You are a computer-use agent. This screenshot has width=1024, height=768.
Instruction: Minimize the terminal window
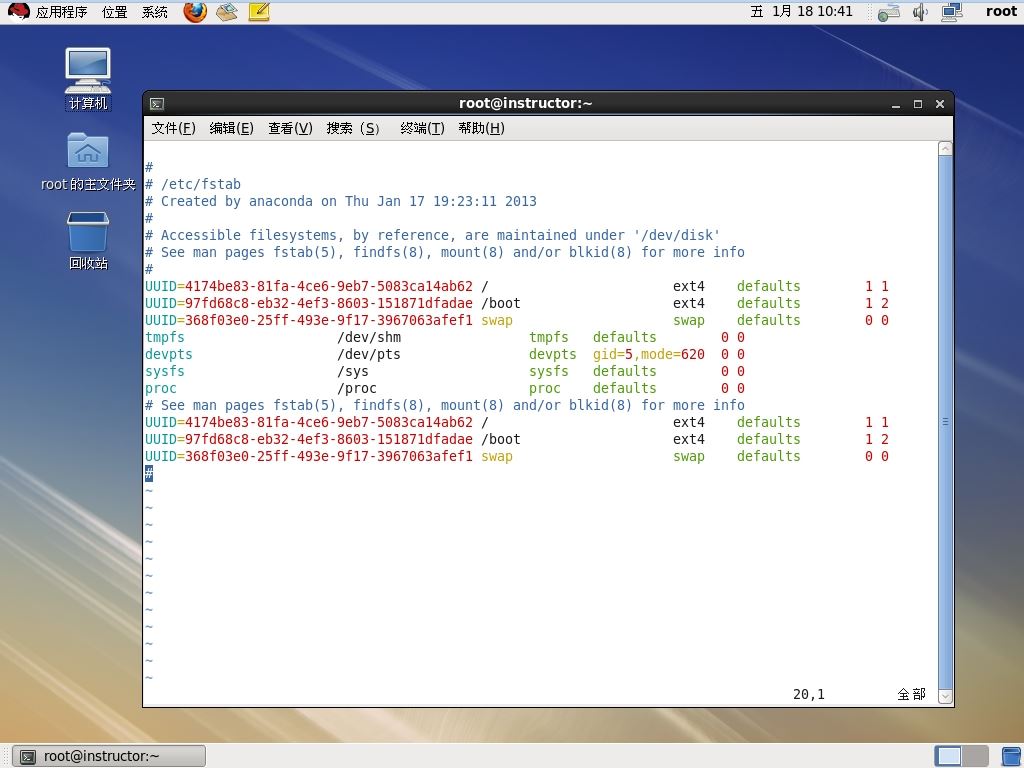(x=896, y=104)
